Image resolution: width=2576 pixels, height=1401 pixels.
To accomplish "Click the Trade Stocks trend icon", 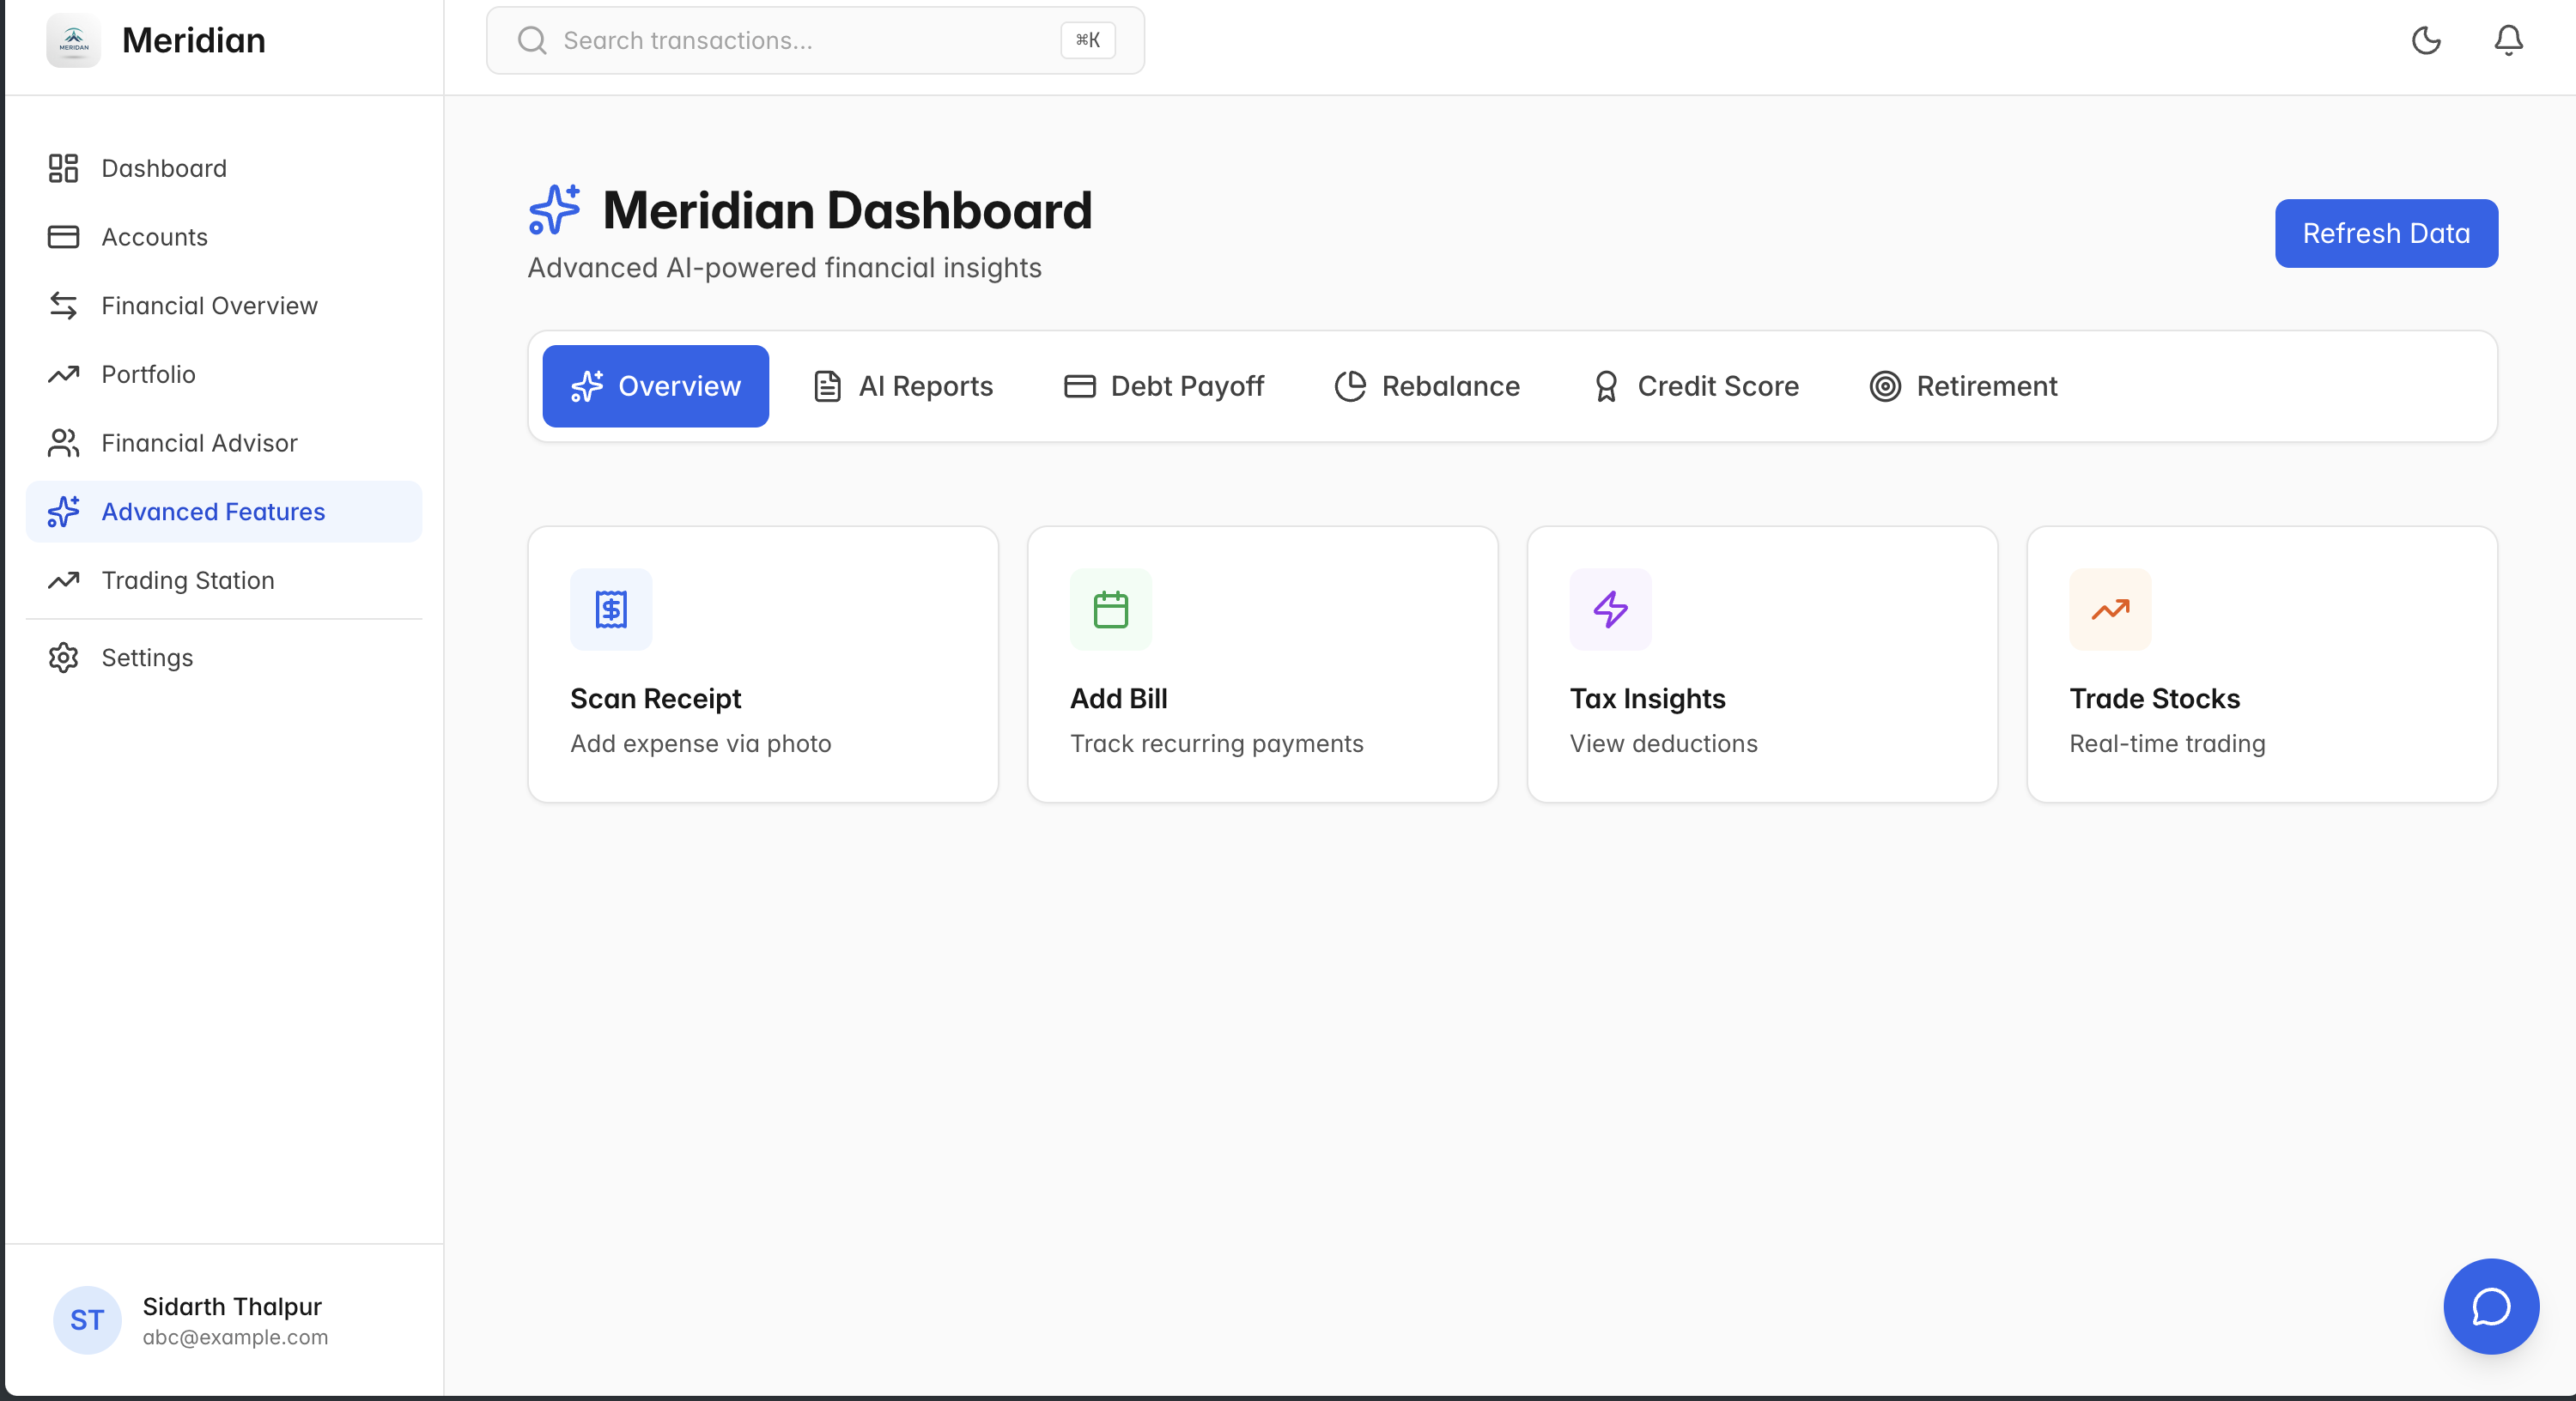I will click(x=2110, y=609).
